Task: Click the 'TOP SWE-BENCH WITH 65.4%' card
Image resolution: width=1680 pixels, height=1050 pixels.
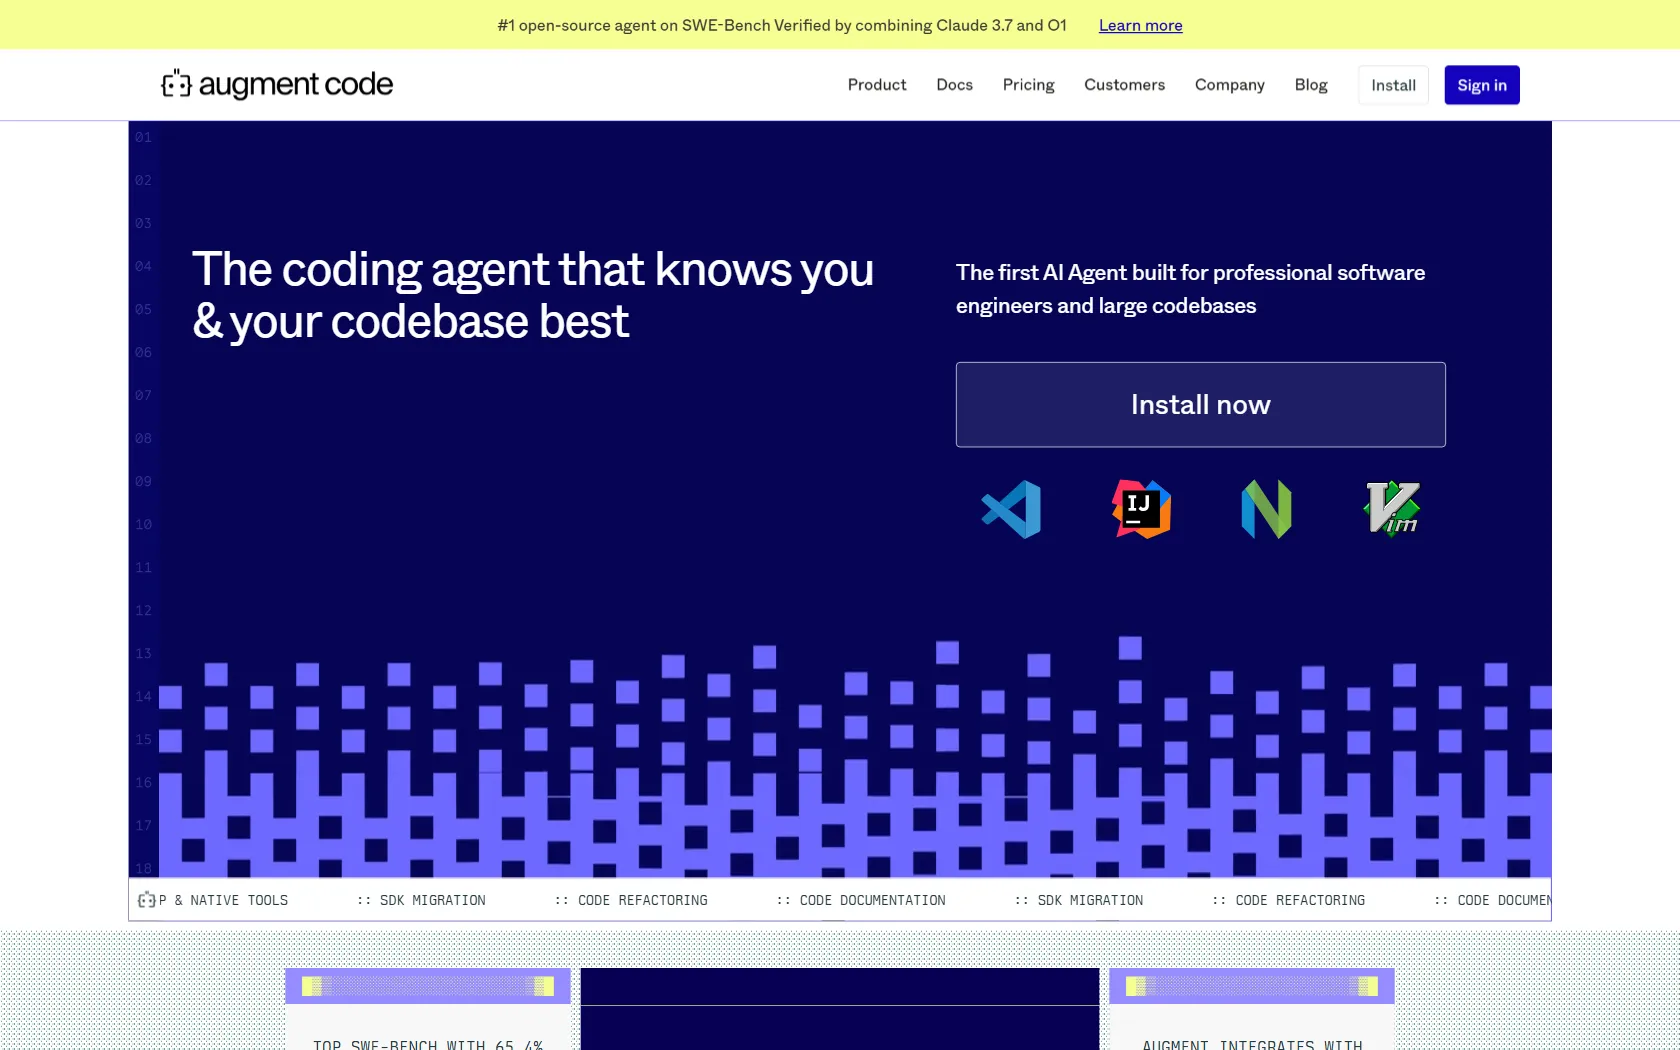Action: [428, 1009]
